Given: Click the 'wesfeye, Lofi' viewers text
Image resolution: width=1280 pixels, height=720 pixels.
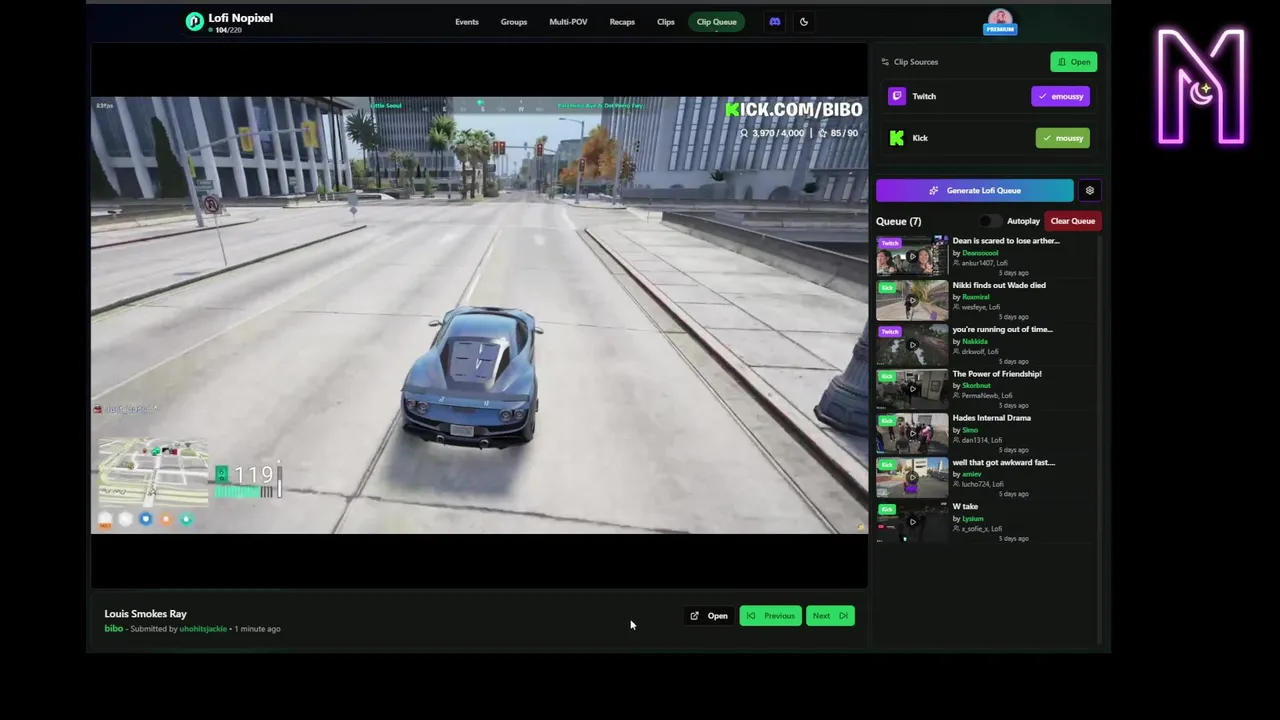Looking at the screenshot, I should coord(980,307).
